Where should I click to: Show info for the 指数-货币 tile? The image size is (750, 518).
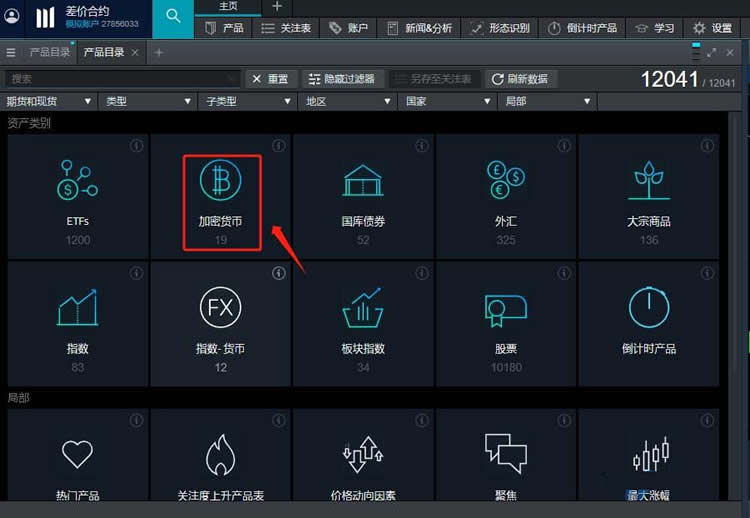[279, 273]
